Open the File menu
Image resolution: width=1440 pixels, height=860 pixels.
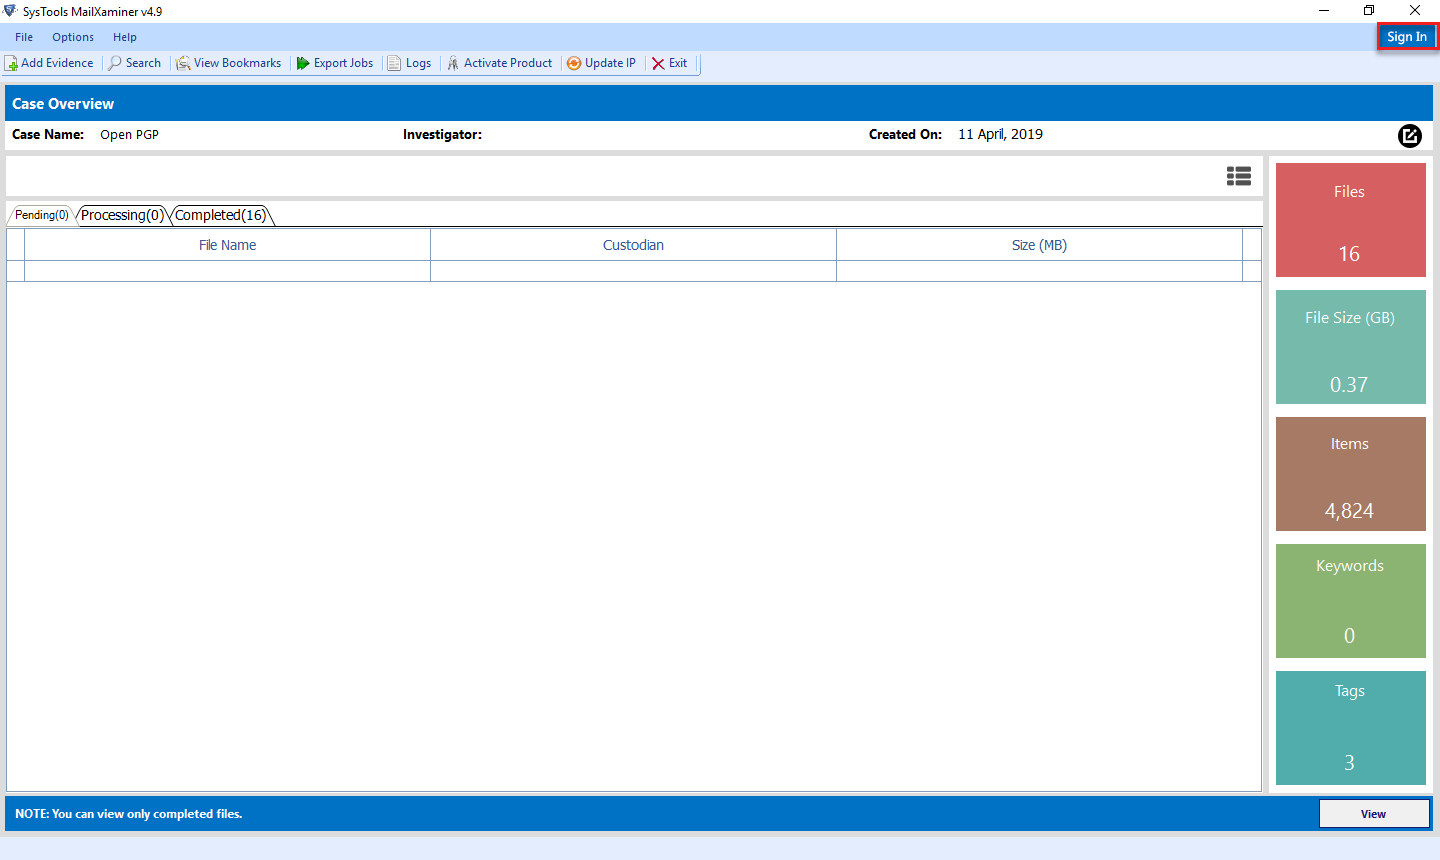coord(24,37)
